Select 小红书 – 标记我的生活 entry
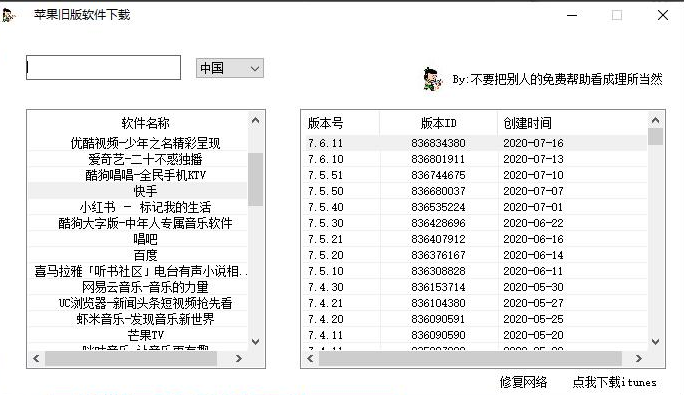The height and width of the screenshot is (395, 684). 138,207
